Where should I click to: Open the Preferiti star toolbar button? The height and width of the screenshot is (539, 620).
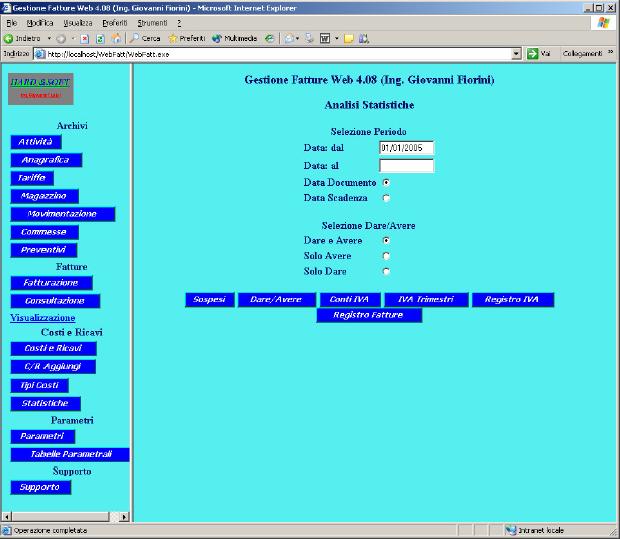[x=187, y=38]
